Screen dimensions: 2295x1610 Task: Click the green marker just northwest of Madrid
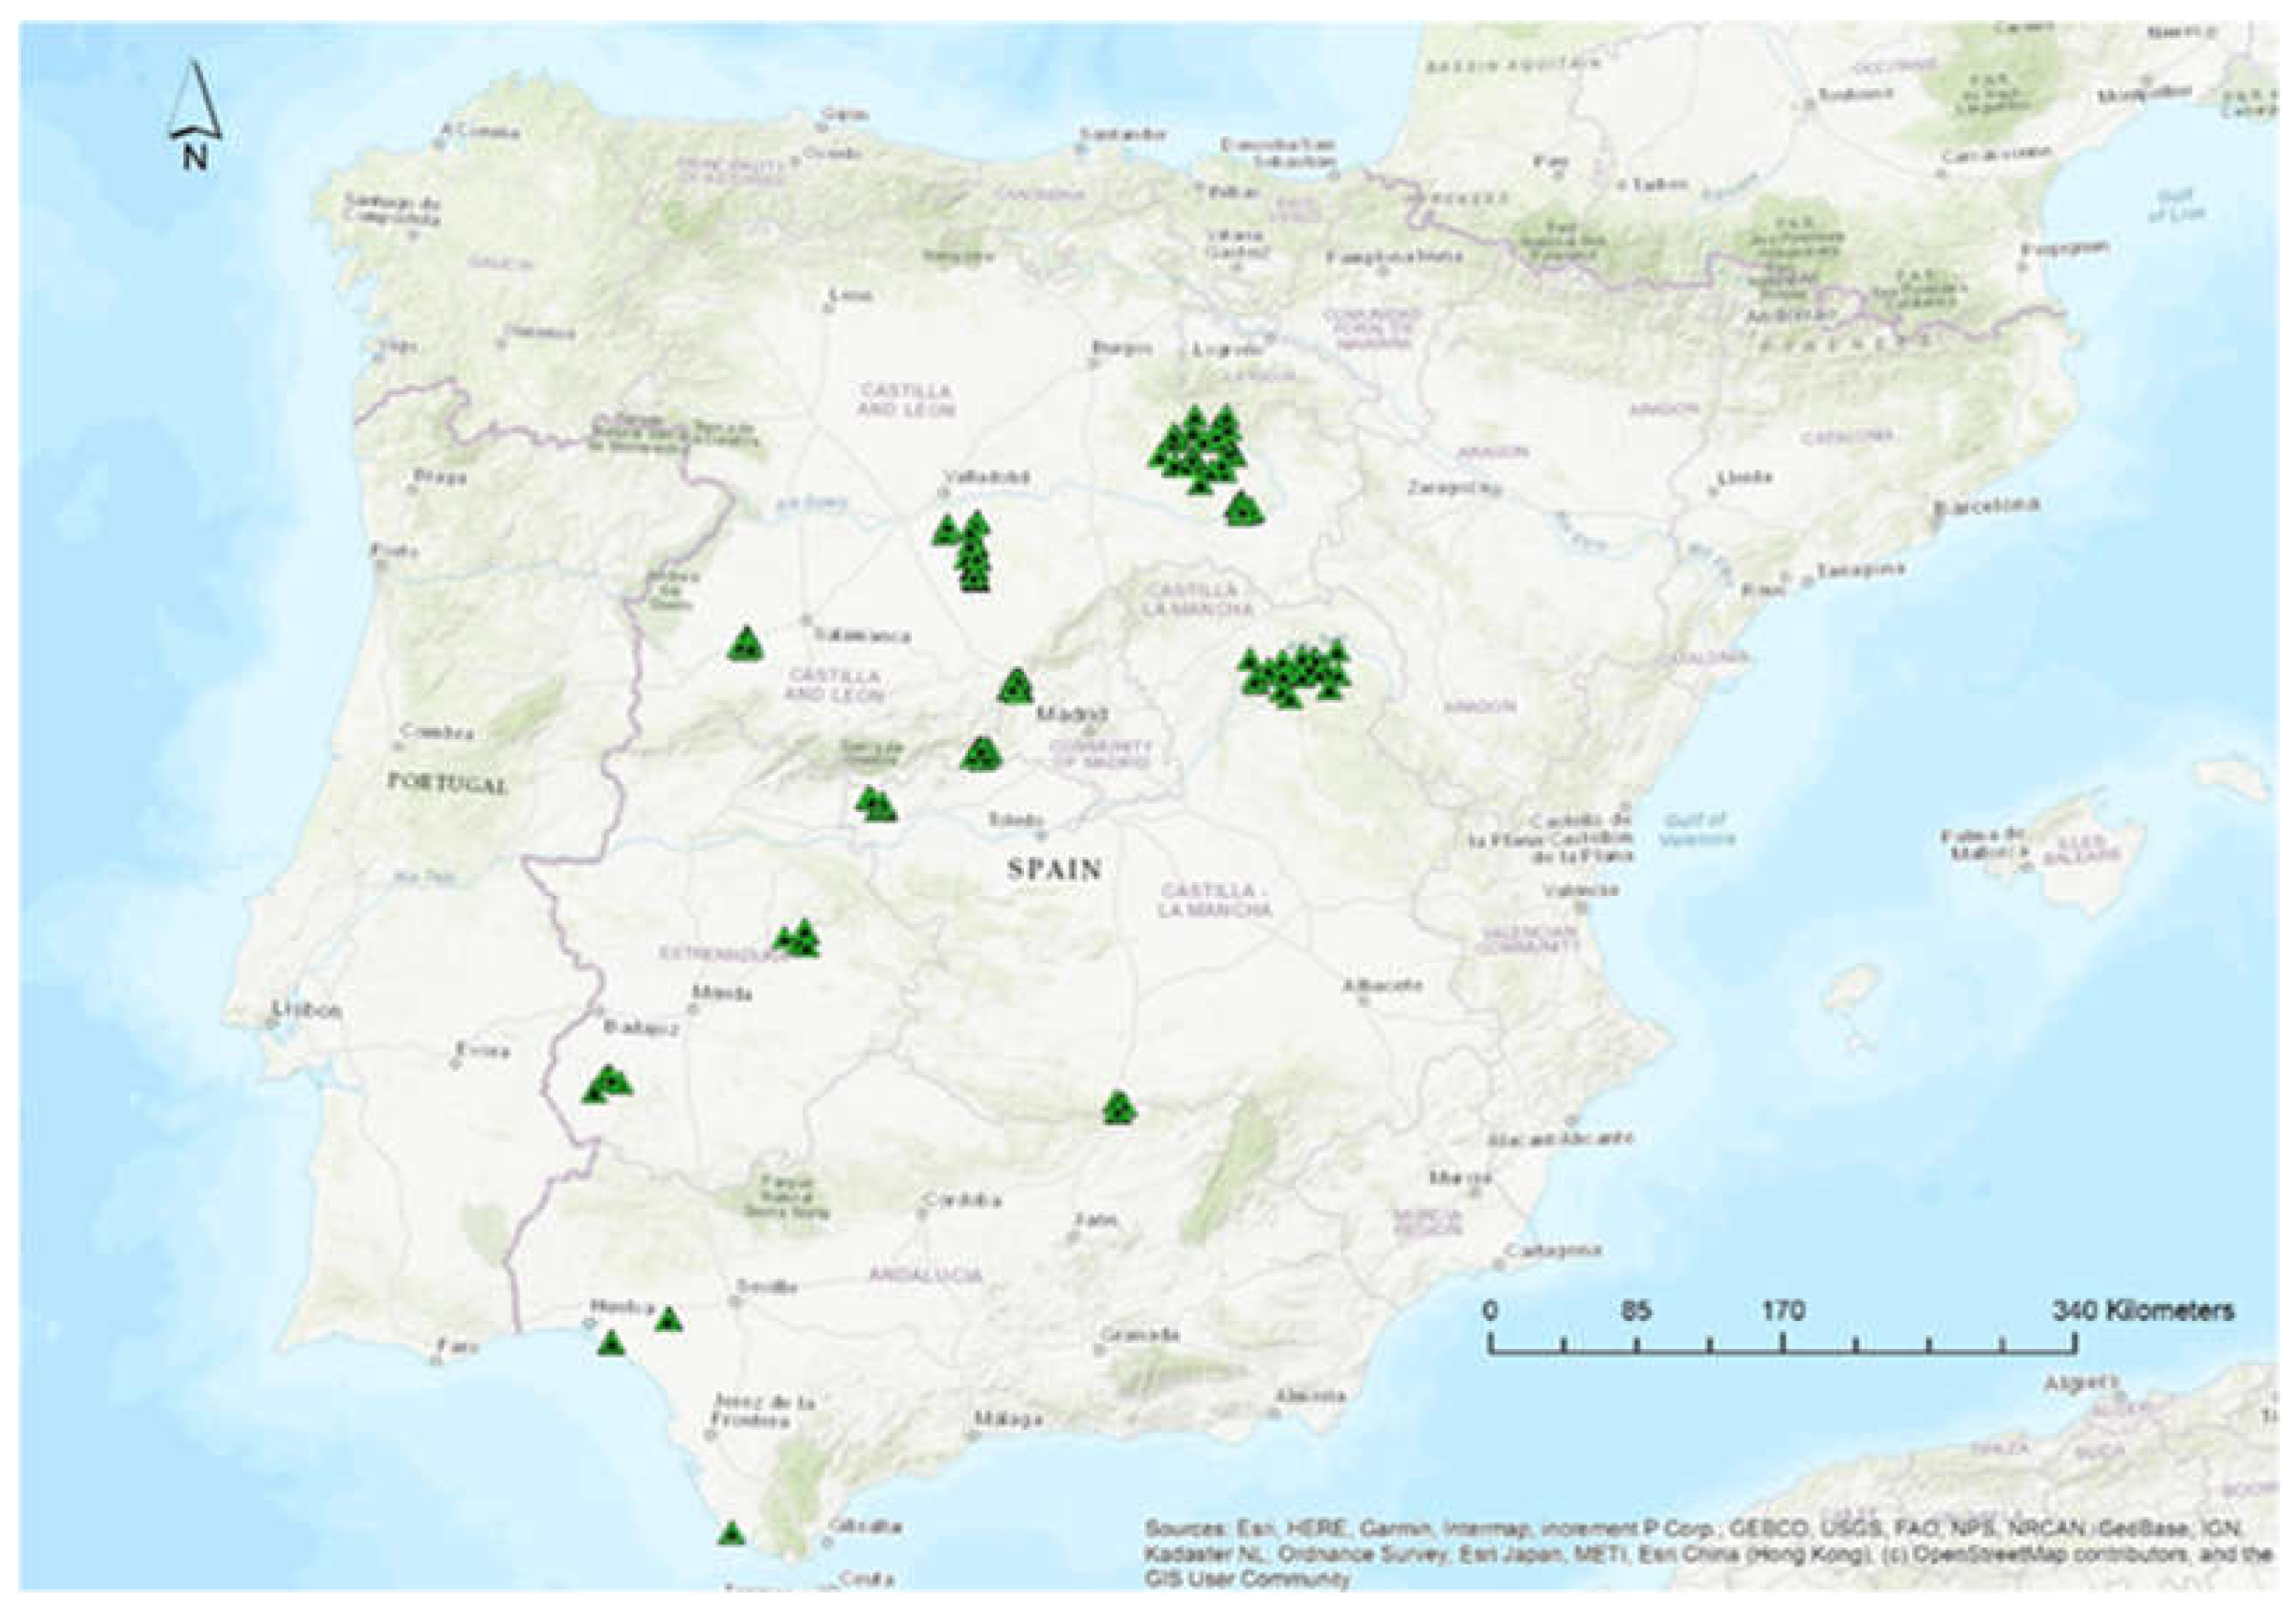click(x=1015, y=687)
